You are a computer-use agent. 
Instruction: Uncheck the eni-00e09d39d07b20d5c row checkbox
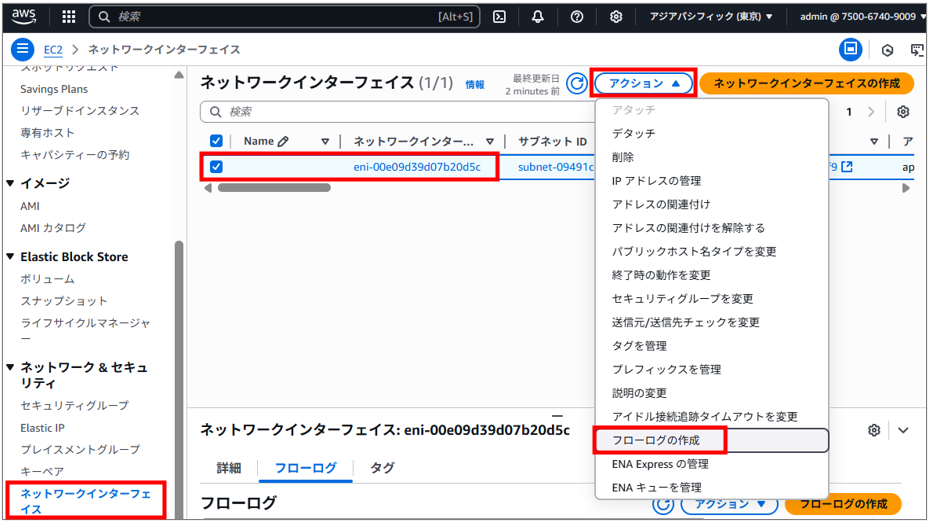[x=216, y=166]
